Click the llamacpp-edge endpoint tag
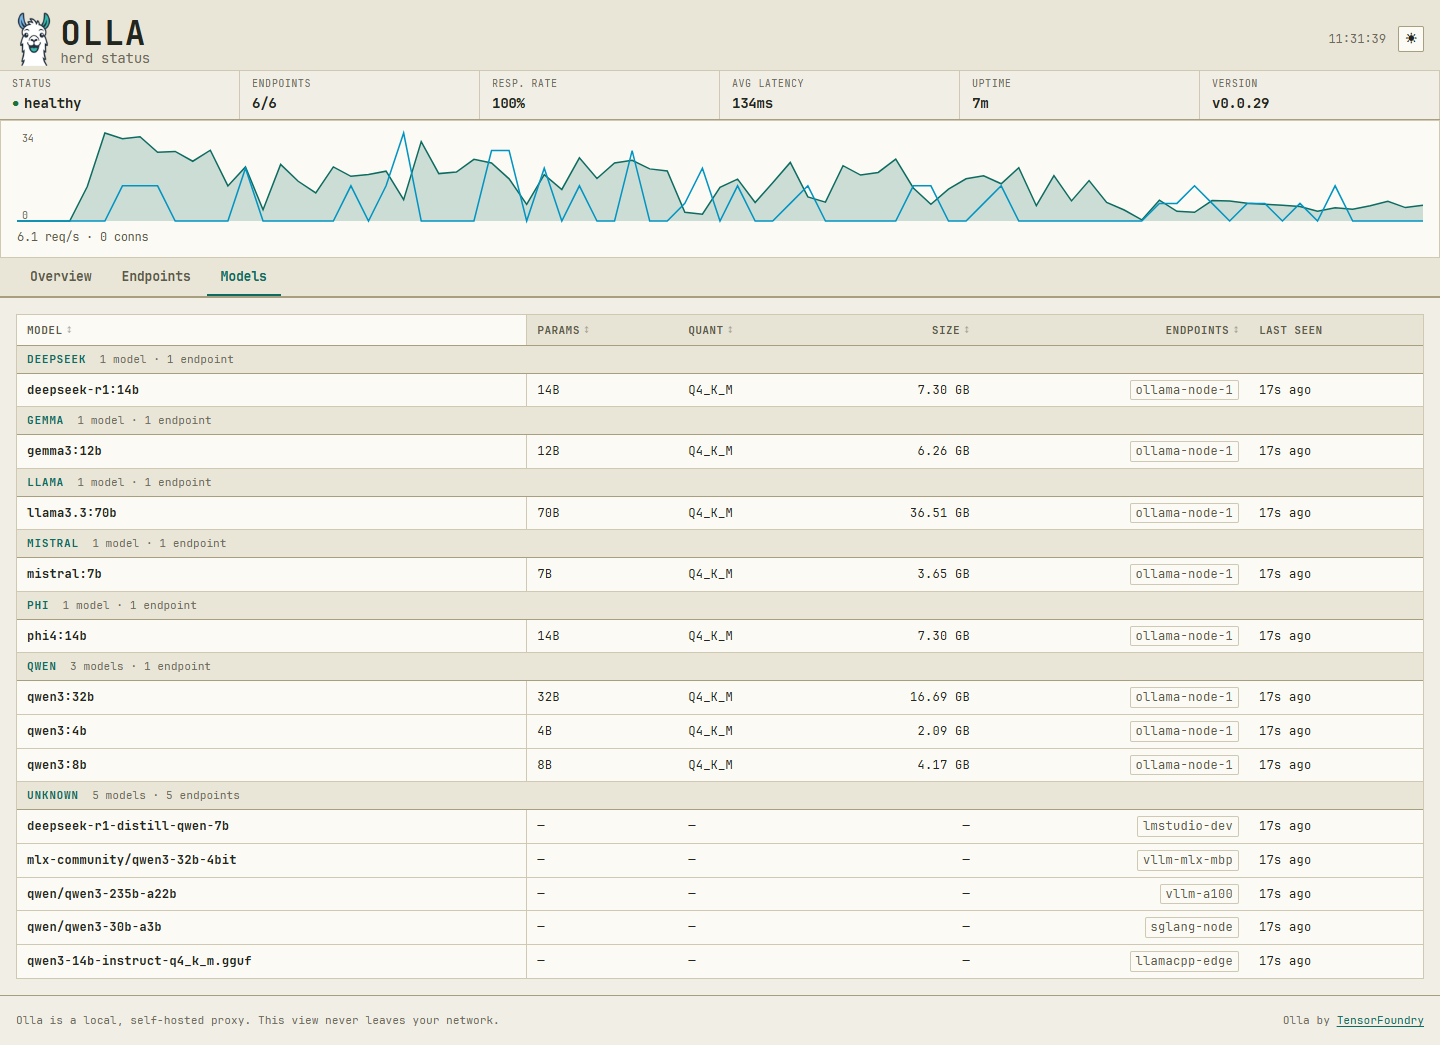This screenshot has width=1440, height=1045. pyautogui.click(x=1184, y=961)
